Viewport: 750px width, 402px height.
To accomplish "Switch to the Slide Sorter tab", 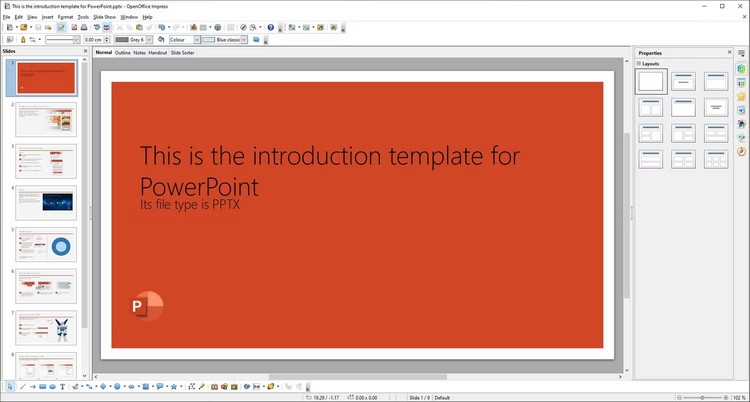I will (x=183, y=53).
